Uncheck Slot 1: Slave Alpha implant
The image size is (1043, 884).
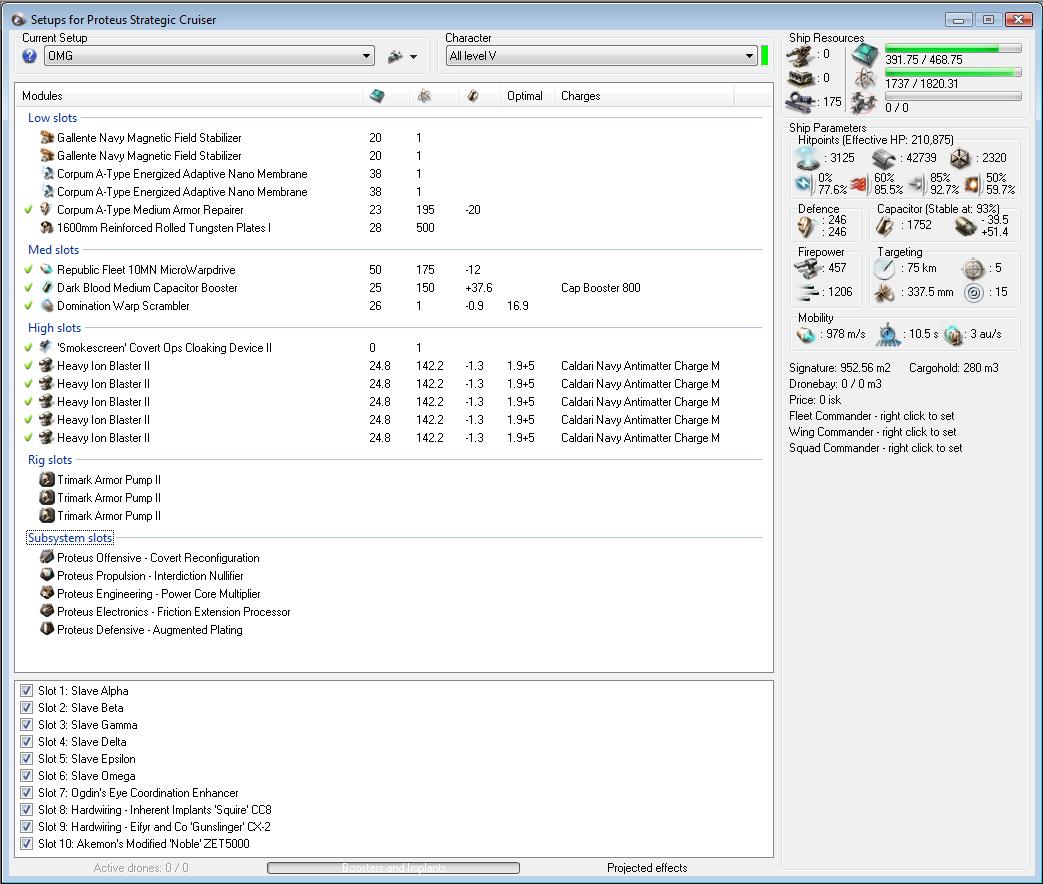27,691
